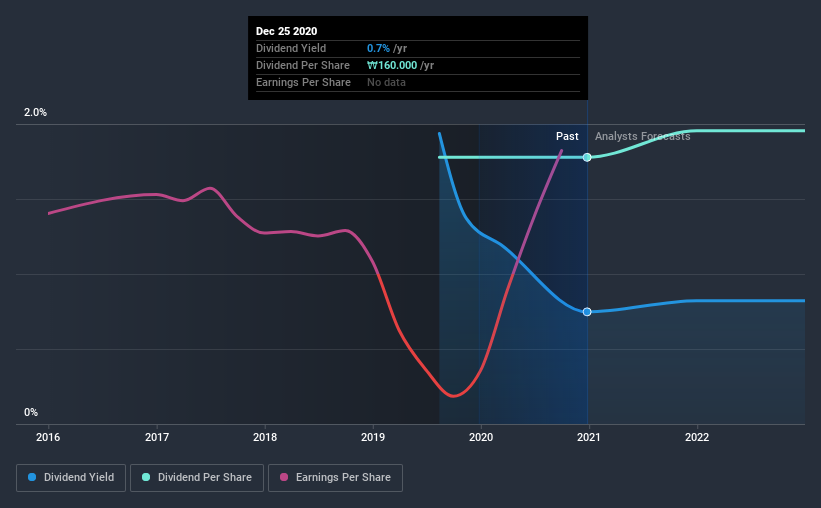Select the teal dividend per share marker at 2021
The height and width of the screenshot is (508, 821).
coord(587,158)
